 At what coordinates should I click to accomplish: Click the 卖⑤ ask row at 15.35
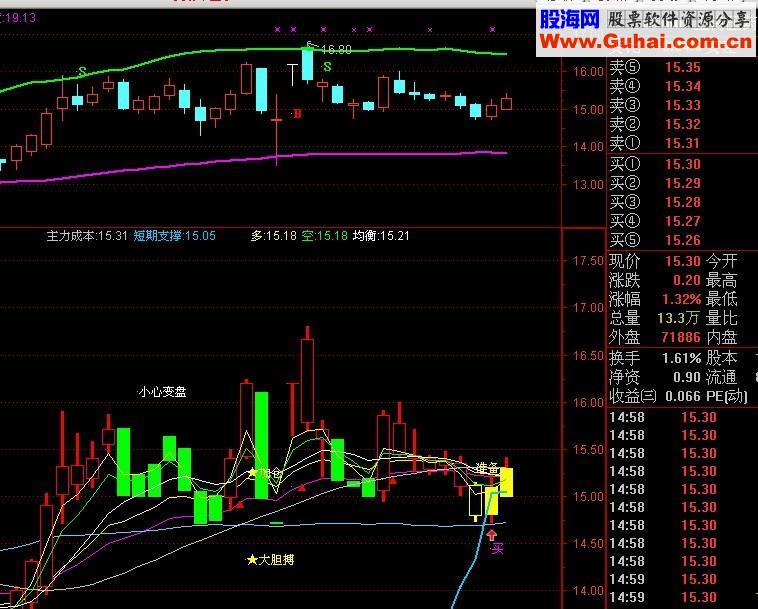(x=655, y=67)
